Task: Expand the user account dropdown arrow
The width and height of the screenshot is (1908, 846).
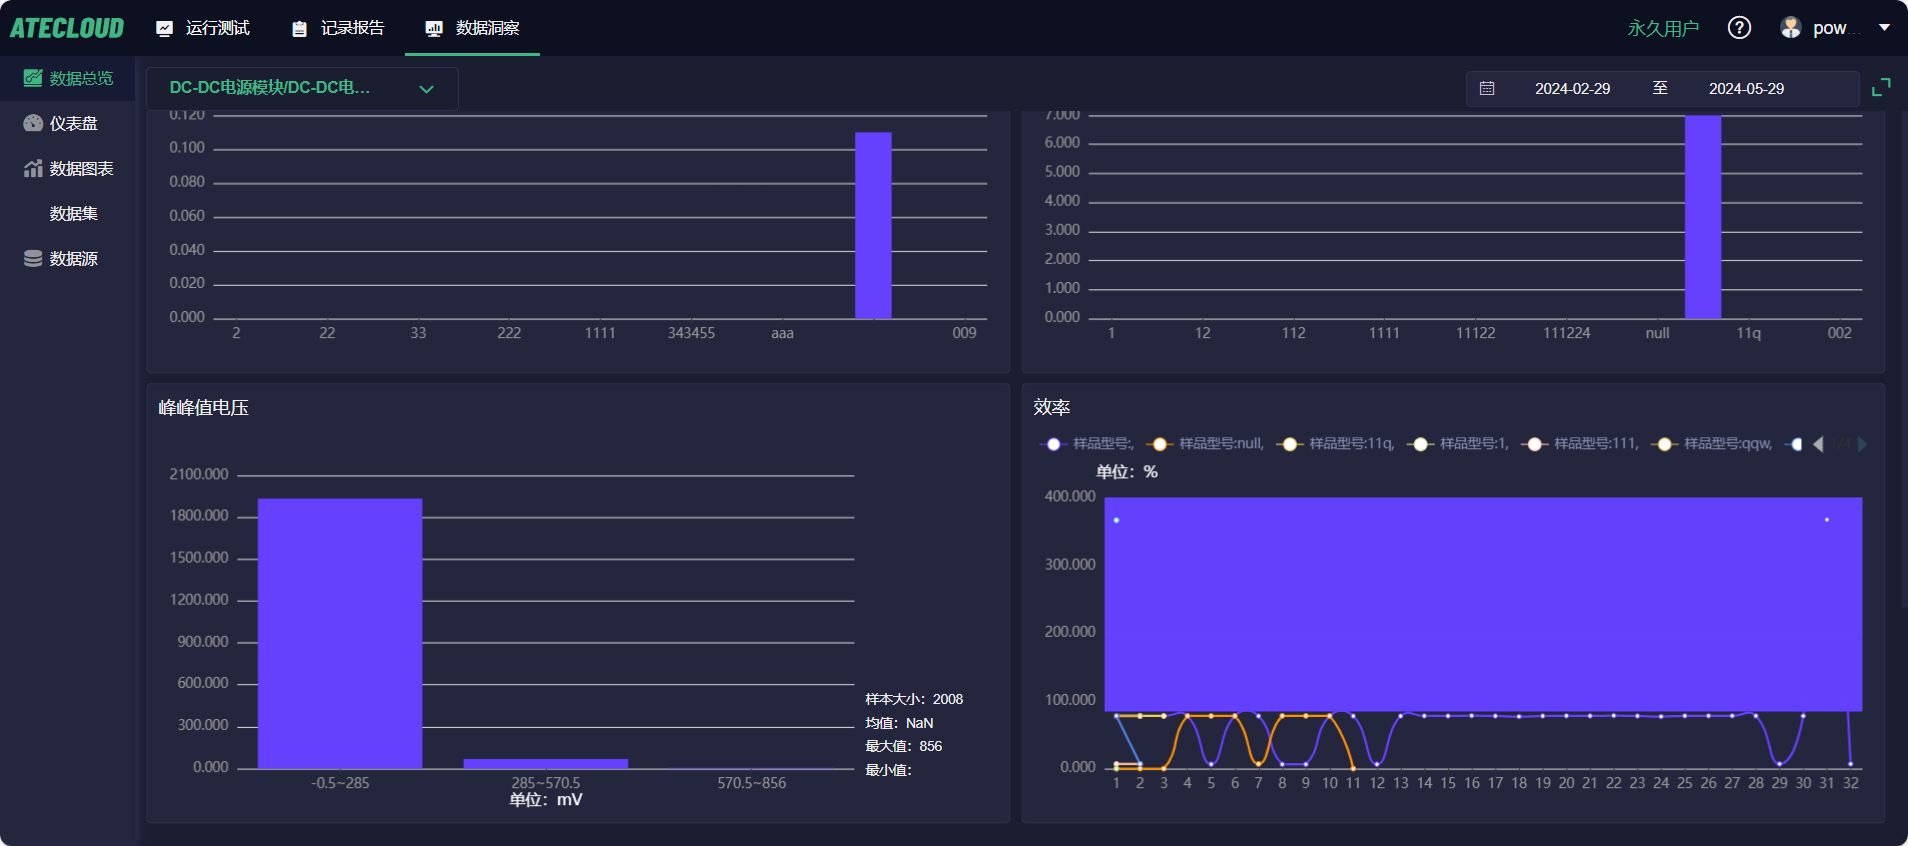Action: (x=1884, y=28)
